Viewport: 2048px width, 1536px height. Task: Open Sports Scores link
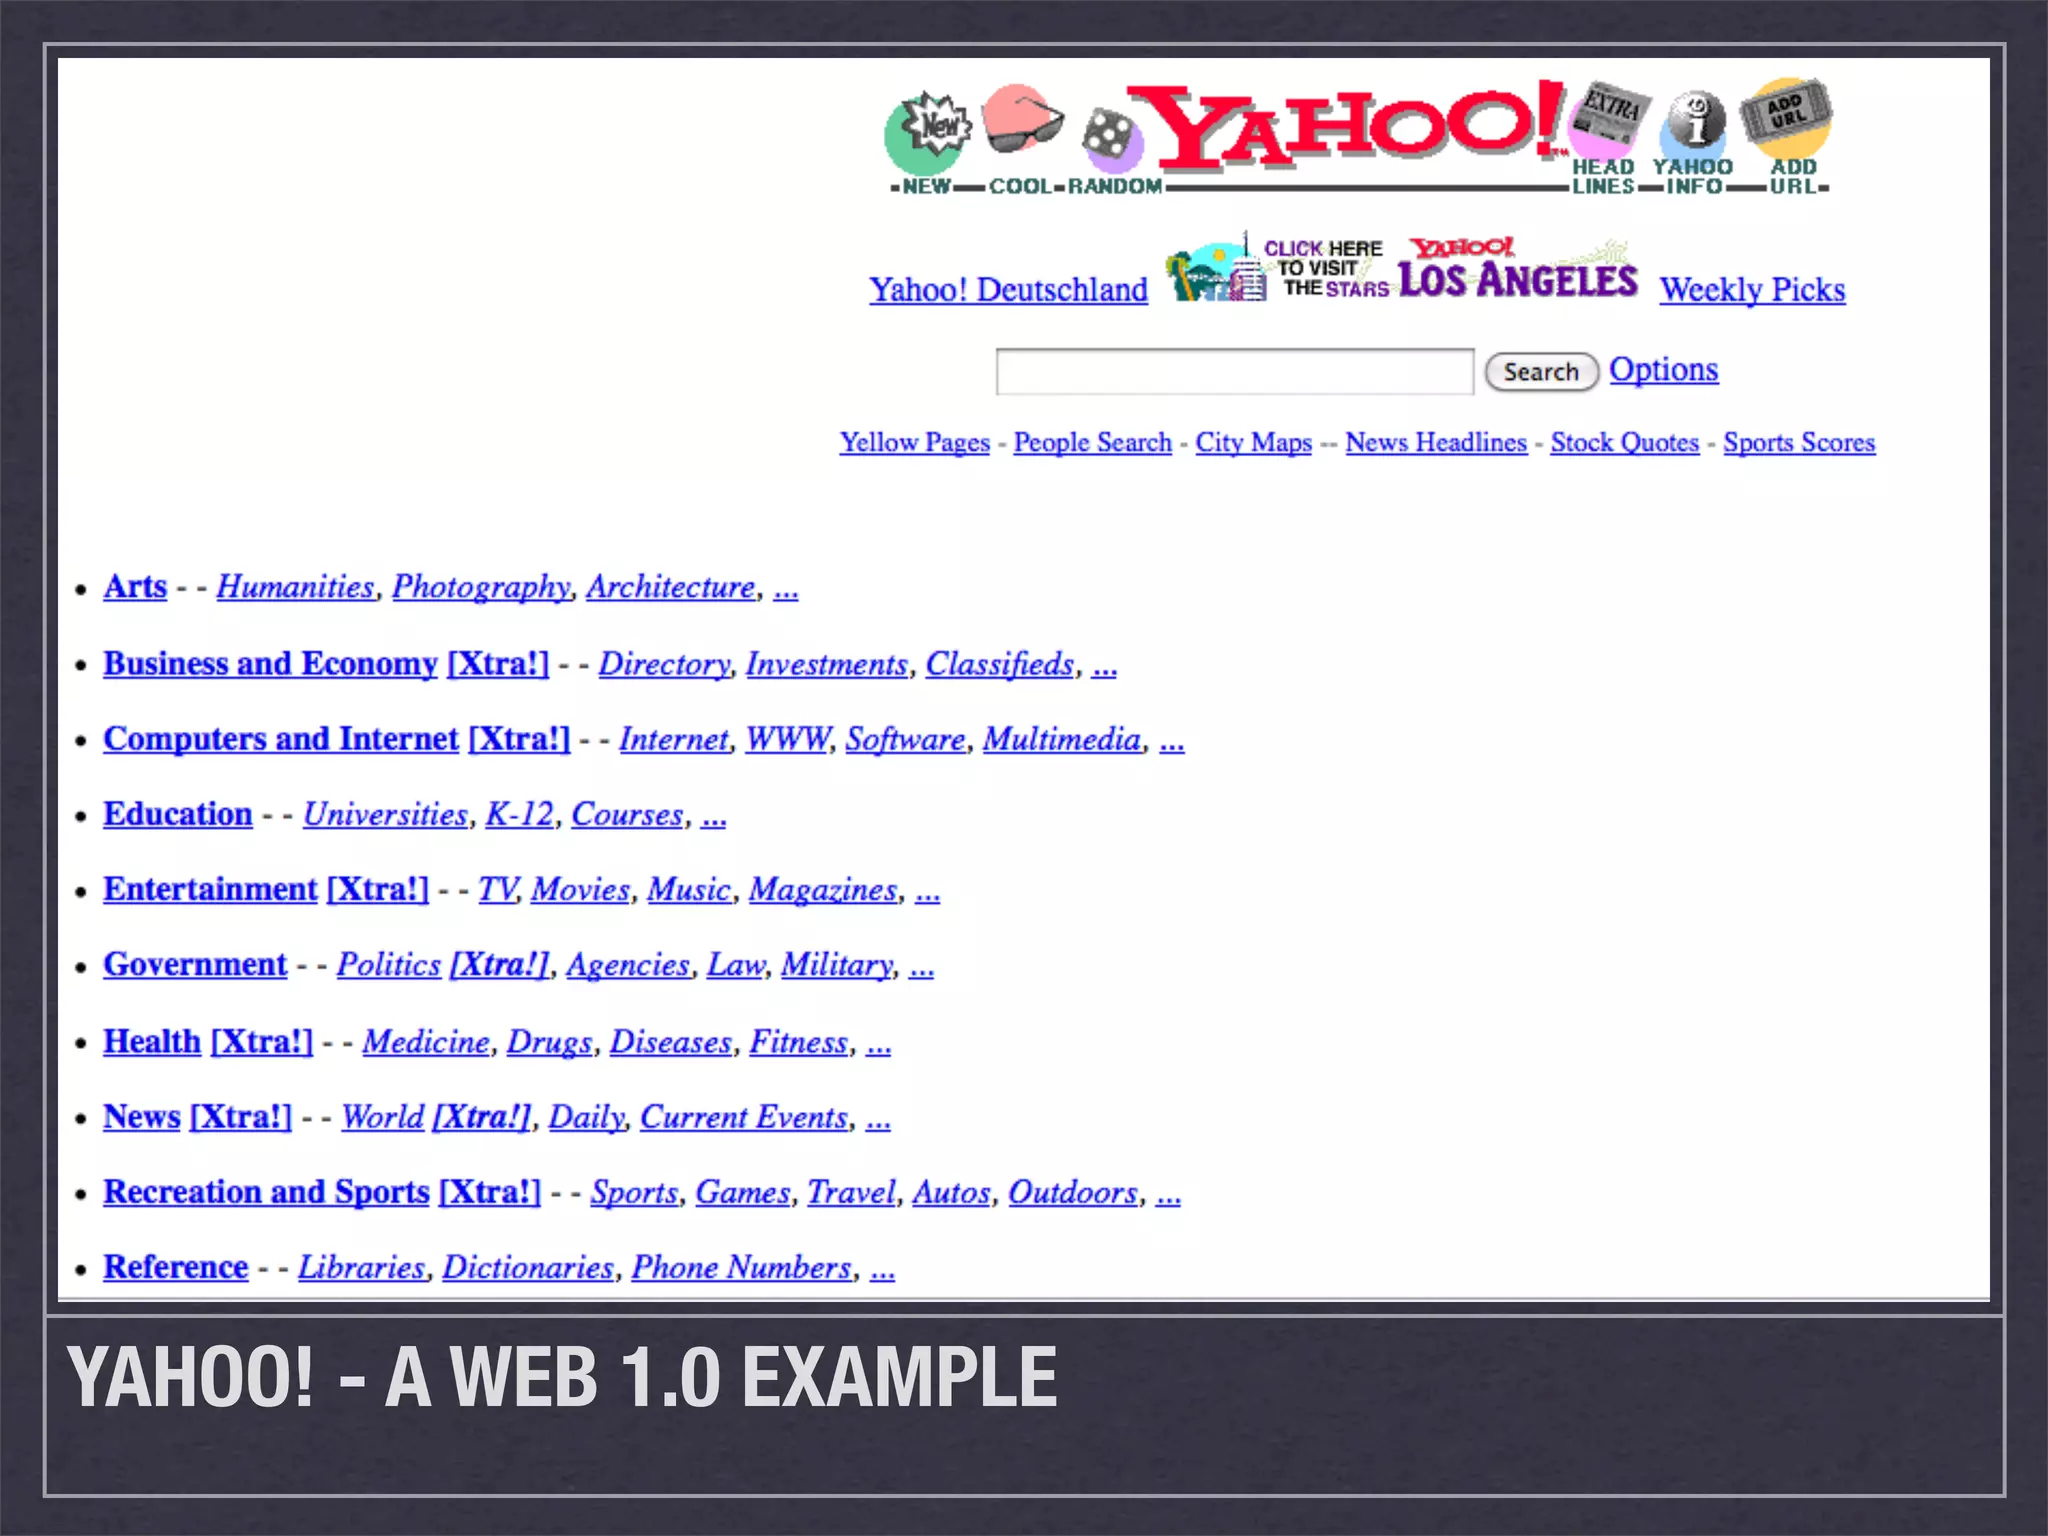pyautogui.click(x=1798, y=443)
